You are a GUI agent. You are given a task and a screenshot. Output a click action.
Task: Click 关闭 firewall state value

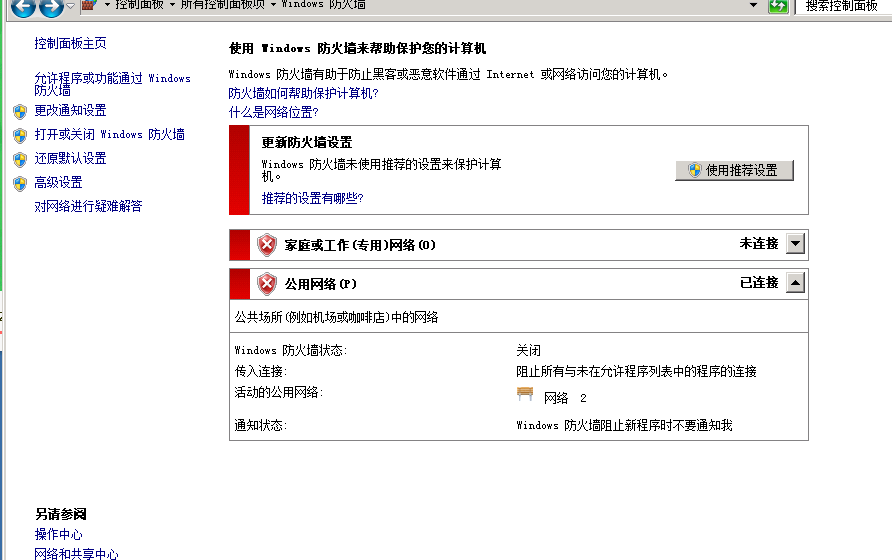point(528,350)
